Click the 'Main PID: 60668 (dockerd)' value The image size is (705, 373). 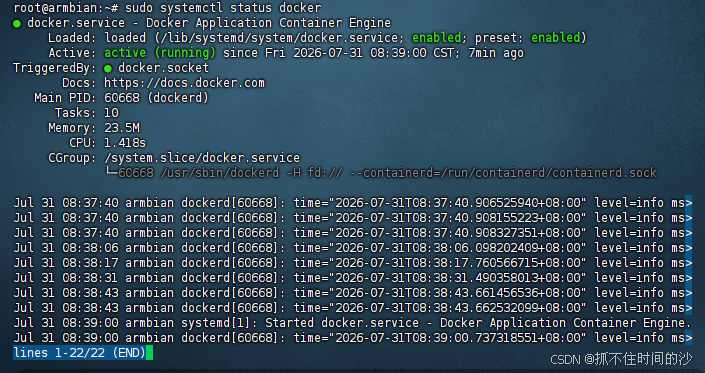tap(156, 98)
